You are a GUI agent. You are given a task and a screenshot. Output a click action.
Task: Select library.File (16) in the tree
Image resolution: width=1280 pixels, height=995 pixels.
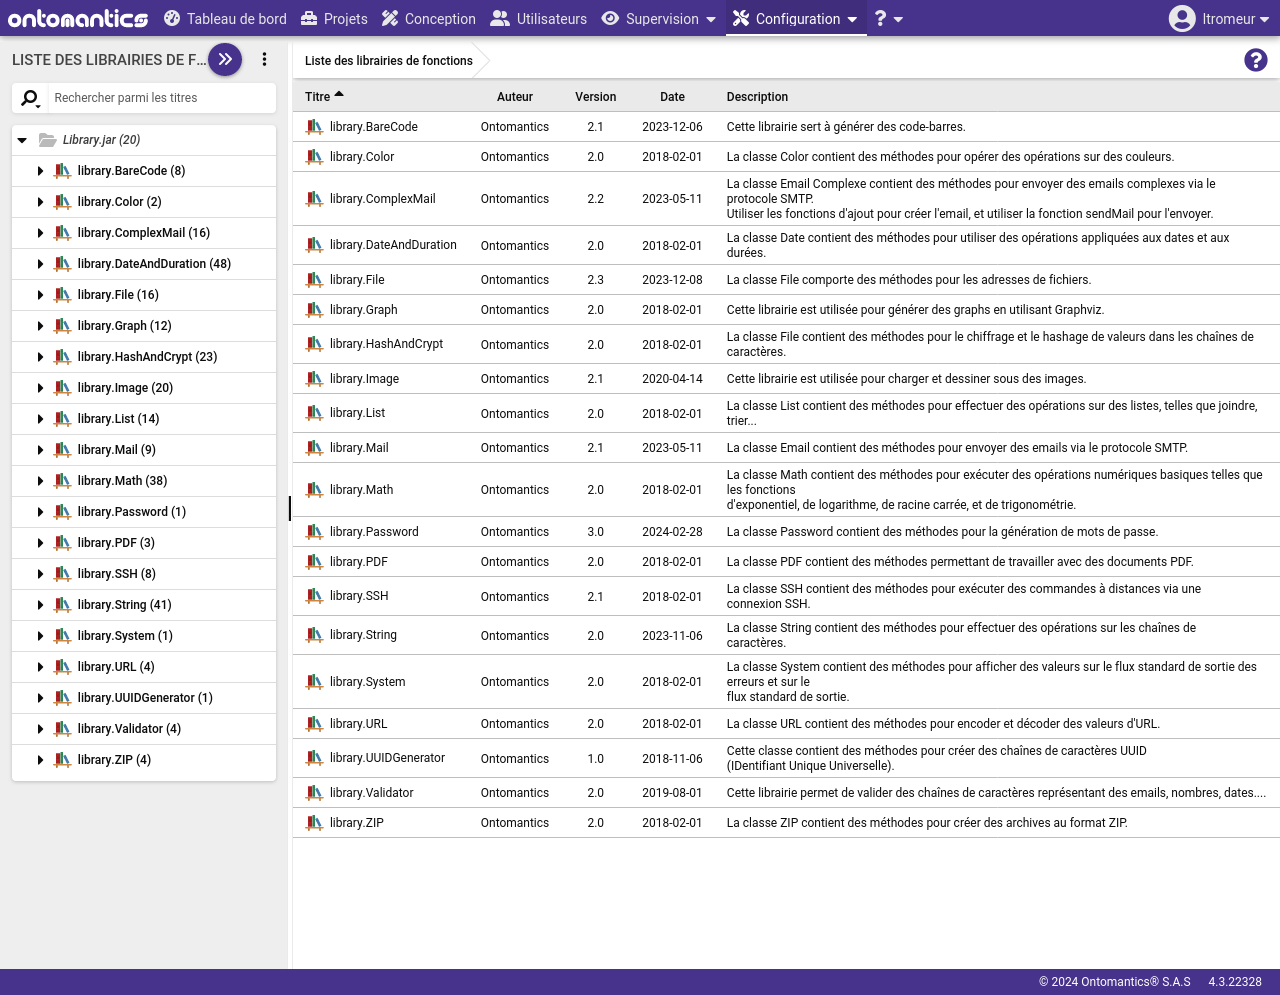[118, 295]
